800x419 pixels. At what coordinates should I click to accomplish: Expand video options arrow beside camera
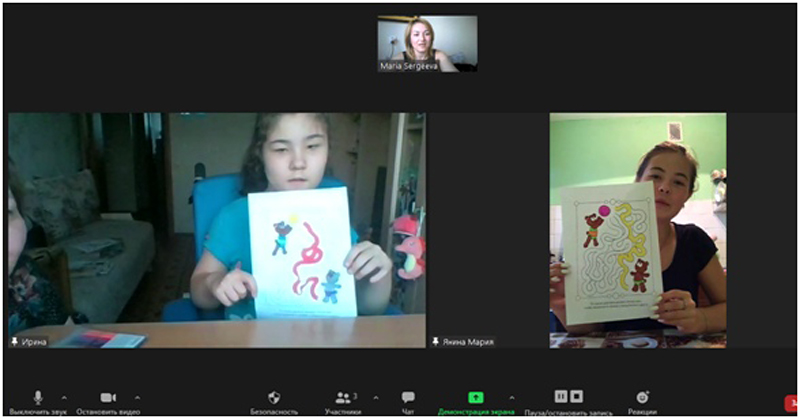pyautogui.click(x=137, y=397)
